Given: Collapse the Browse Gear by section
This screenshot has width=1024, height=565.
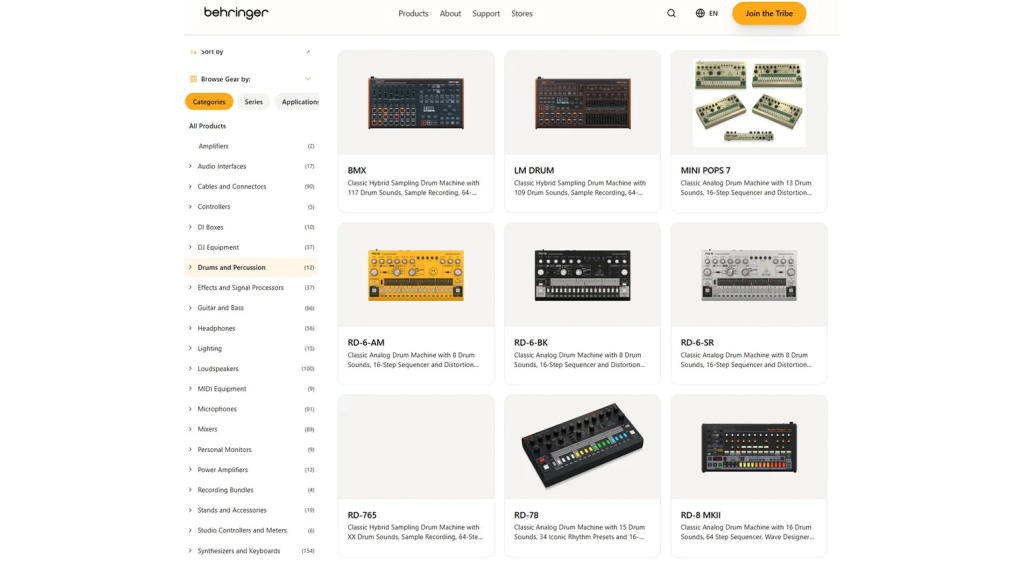Looking at the screenshot, I should pos(308,79).
